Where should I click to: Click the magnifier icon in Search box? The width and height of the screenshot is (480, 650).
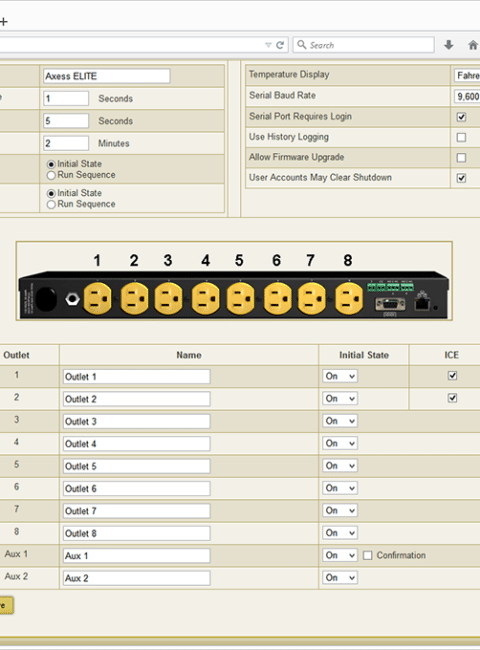pyautogui.click(x=302, y=44)
